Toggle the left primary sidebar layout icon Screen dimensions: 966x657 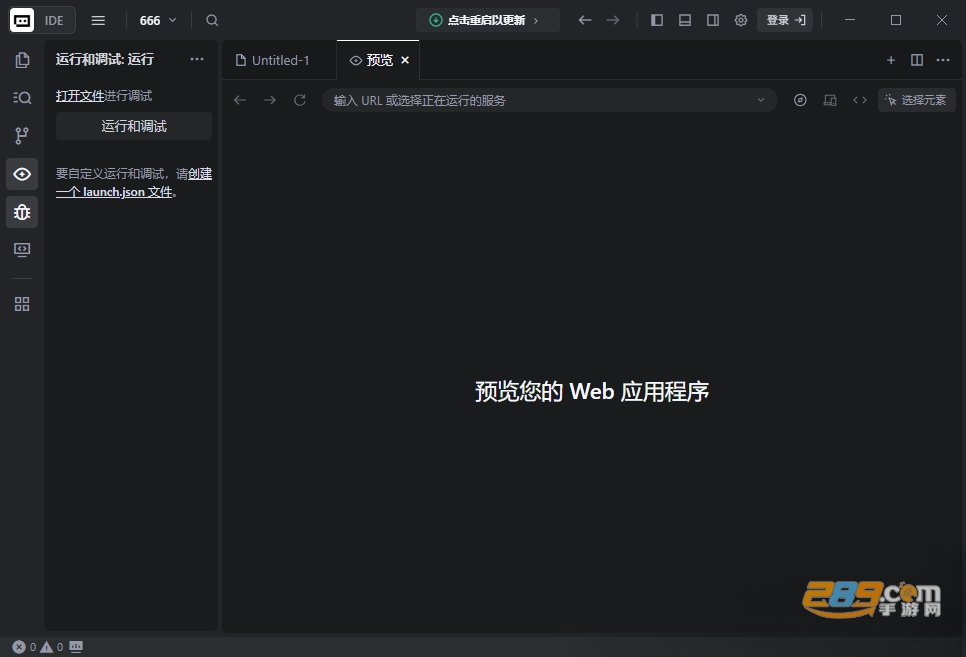(x=657, y=20)
